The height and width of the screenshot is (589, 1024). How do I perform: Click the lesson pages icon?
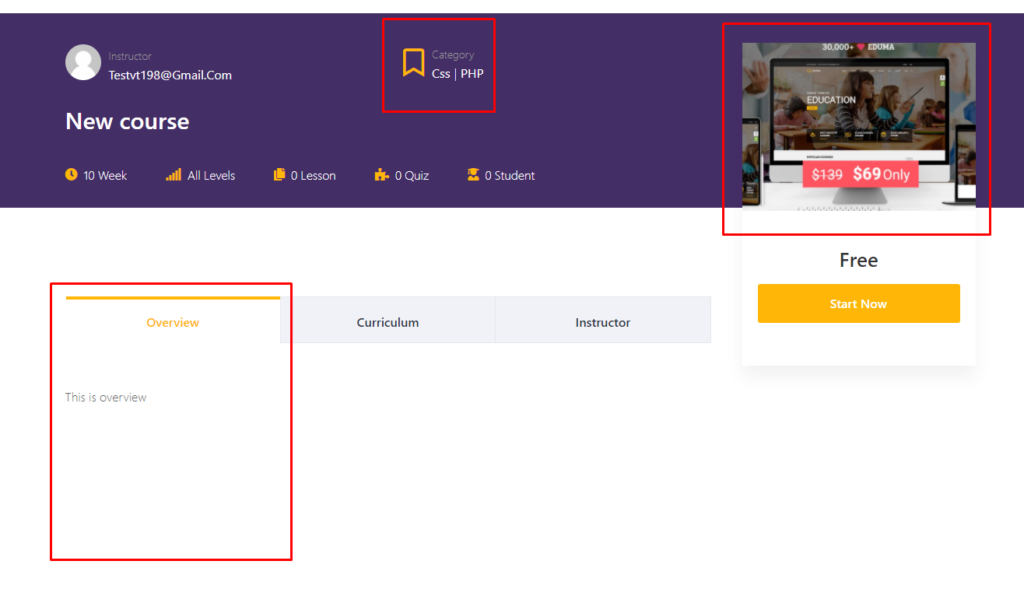(279, 175)
